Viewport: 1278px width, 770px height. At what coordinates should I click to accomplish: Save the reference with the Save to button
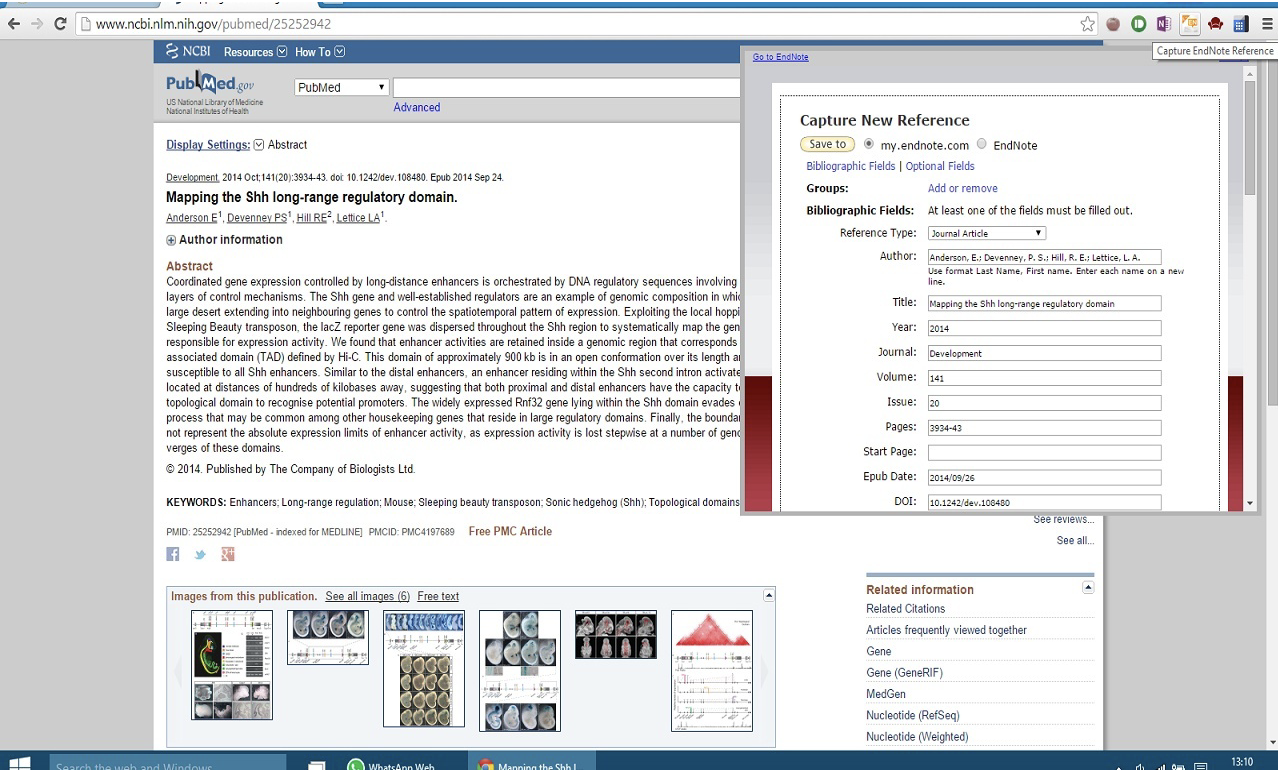click(x=827, y=144)
